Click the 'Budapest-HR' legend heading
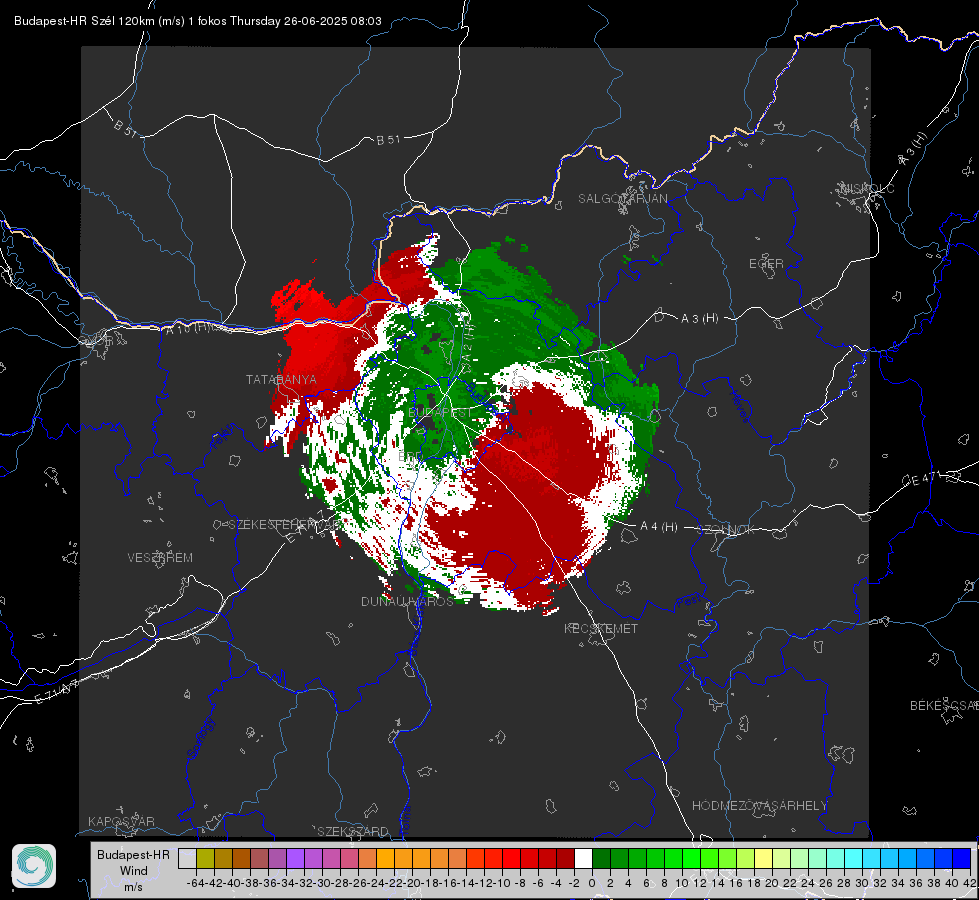 point(133,854)
